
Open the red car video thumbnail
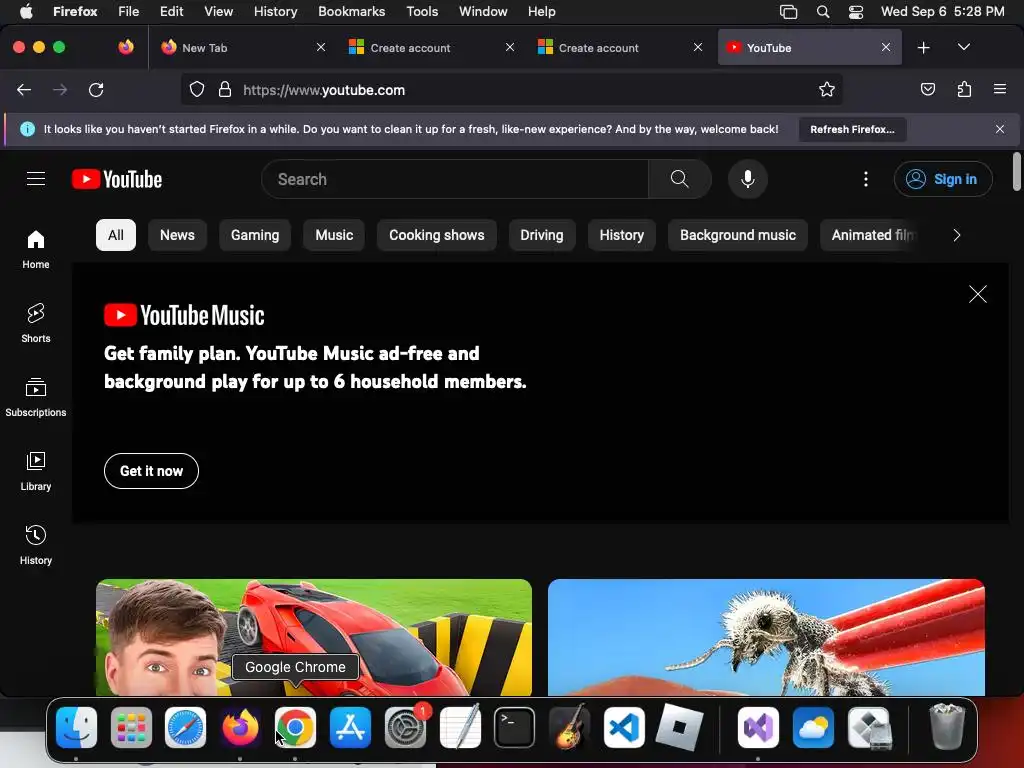pos(313,637)
